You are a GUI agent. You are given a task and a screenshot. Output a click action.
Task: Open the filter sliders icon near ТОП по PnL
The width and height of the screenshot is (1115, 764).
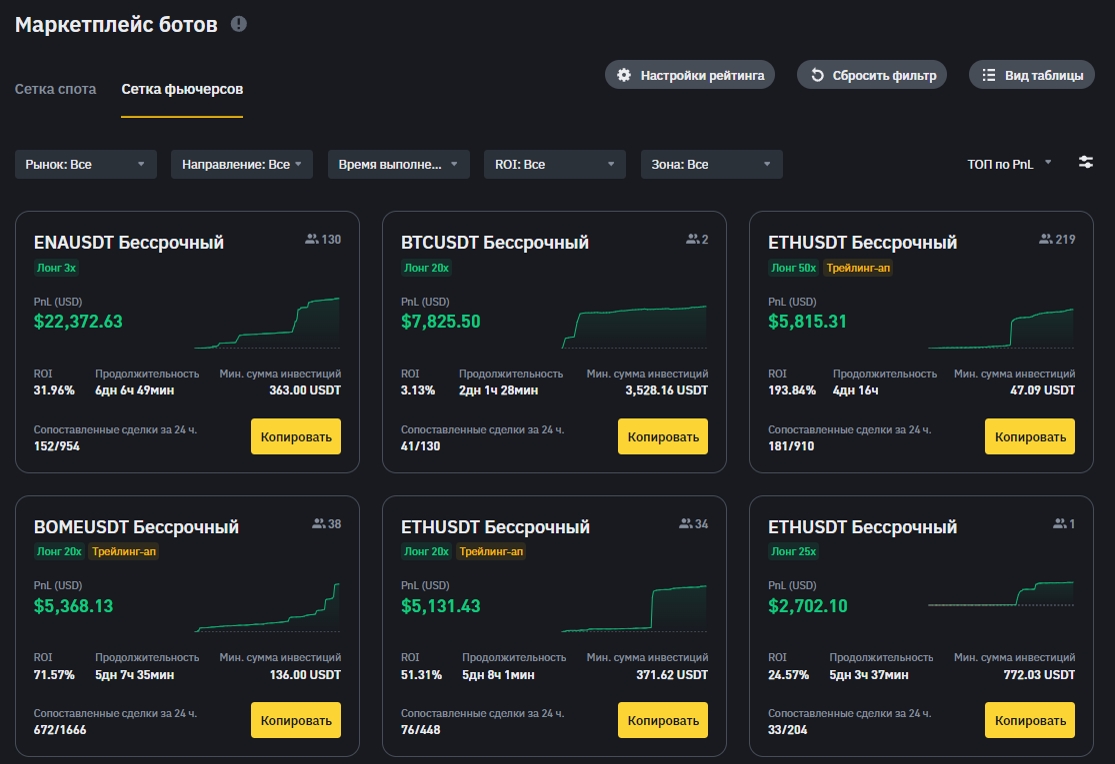1085,162
